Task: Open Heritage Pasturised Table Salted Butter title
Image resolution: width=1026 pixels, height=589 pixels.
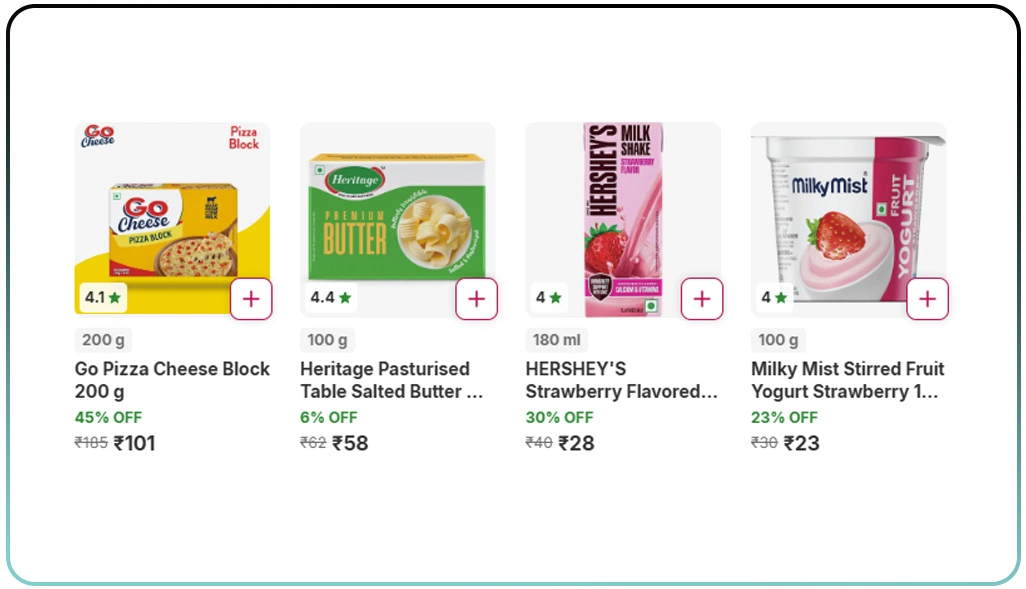Action: point(392,380)
